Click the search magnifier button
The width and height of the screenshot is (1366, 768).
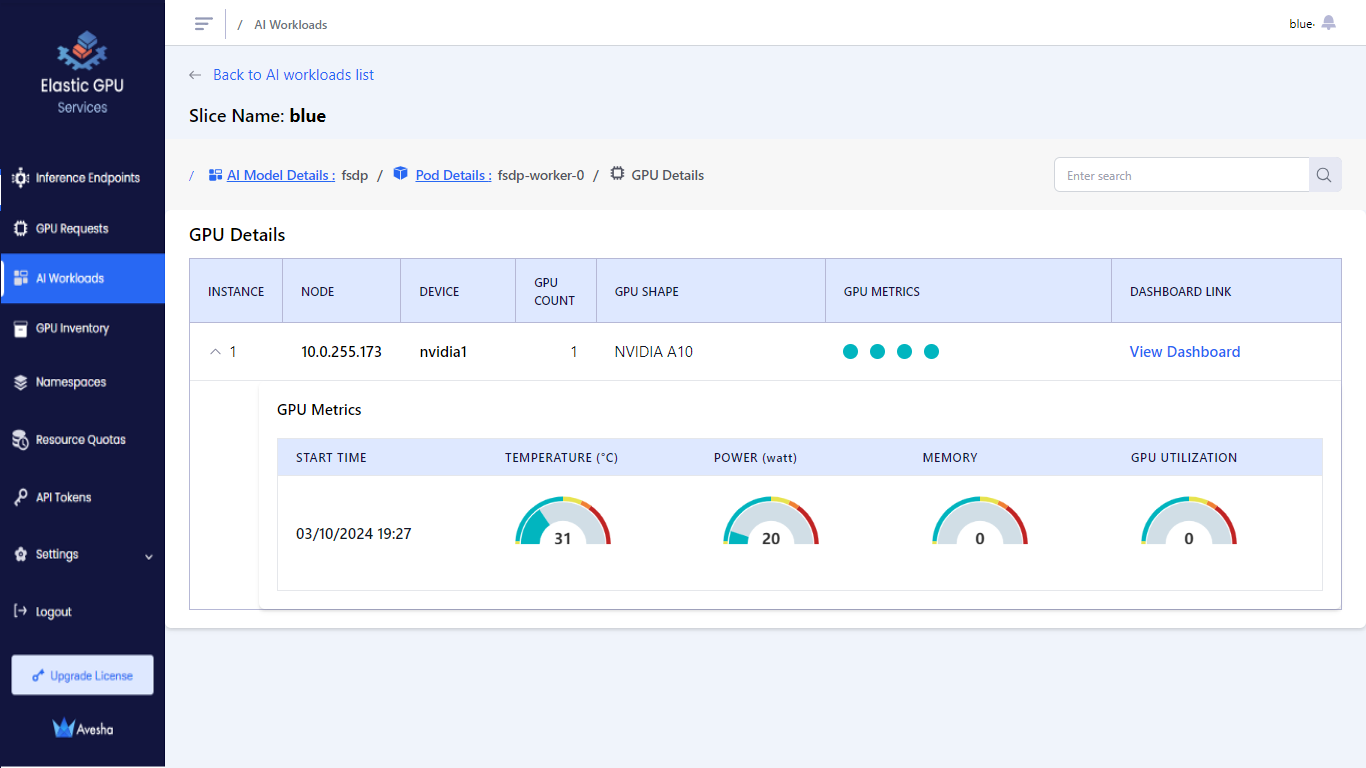click(1325, 175)
